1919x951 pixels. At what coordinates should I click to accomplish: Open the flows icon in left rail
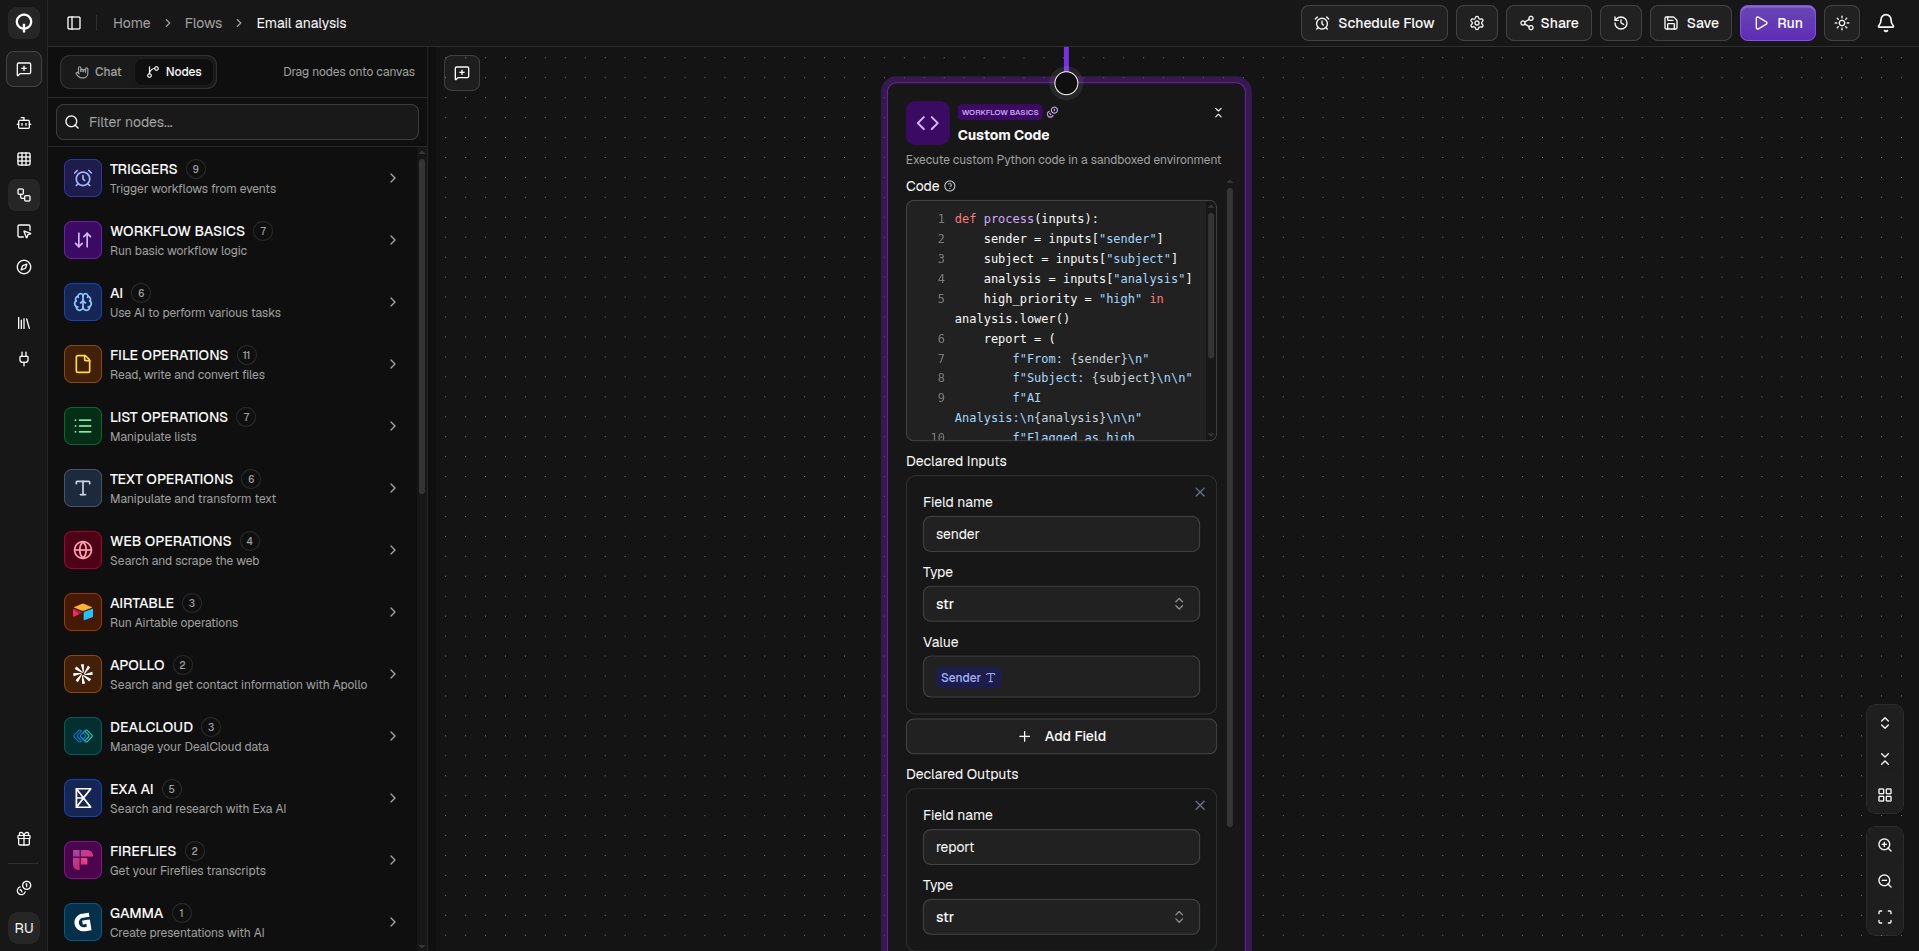(x=24, y=195)
